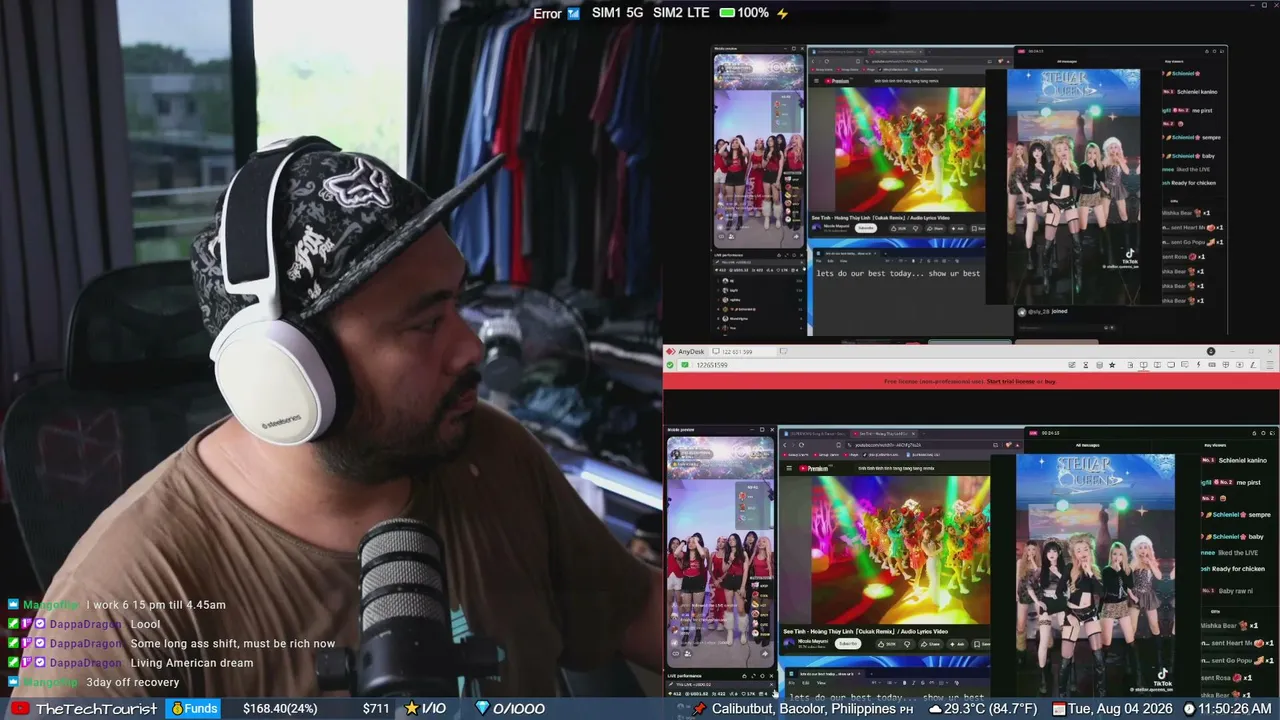Click the $168.40(24%) funds amount
The image size is (1280, 720).
(x=281, y=709)
